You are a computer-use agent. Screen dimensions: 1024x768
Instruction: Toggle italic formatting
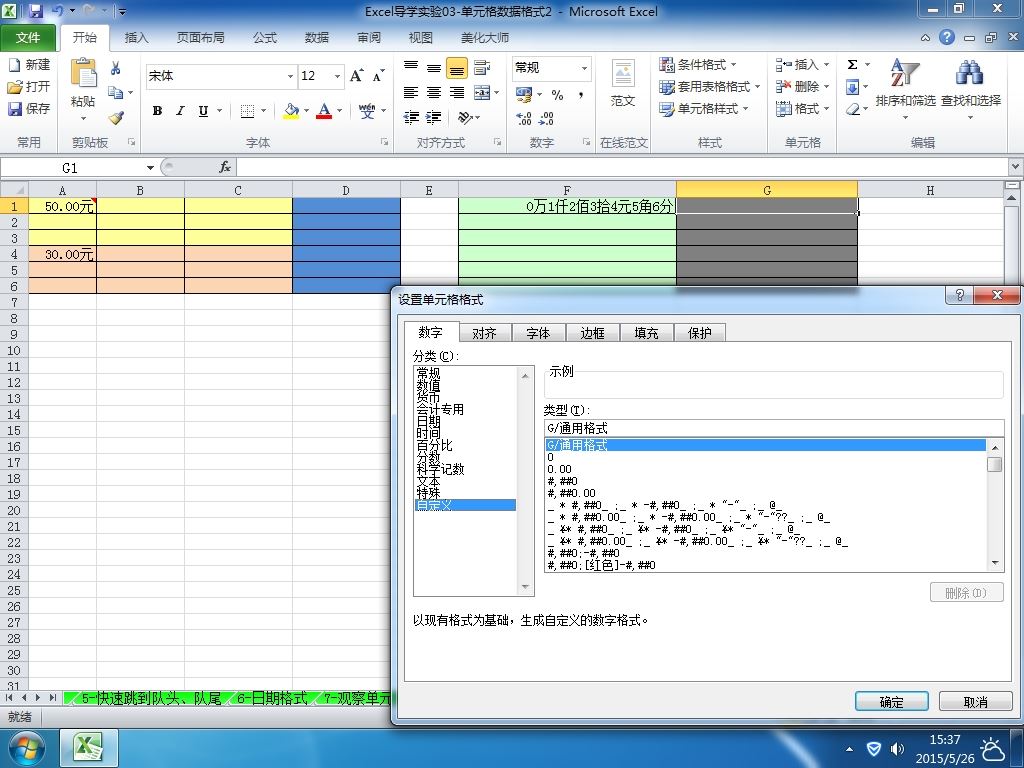tap(180, 111)
